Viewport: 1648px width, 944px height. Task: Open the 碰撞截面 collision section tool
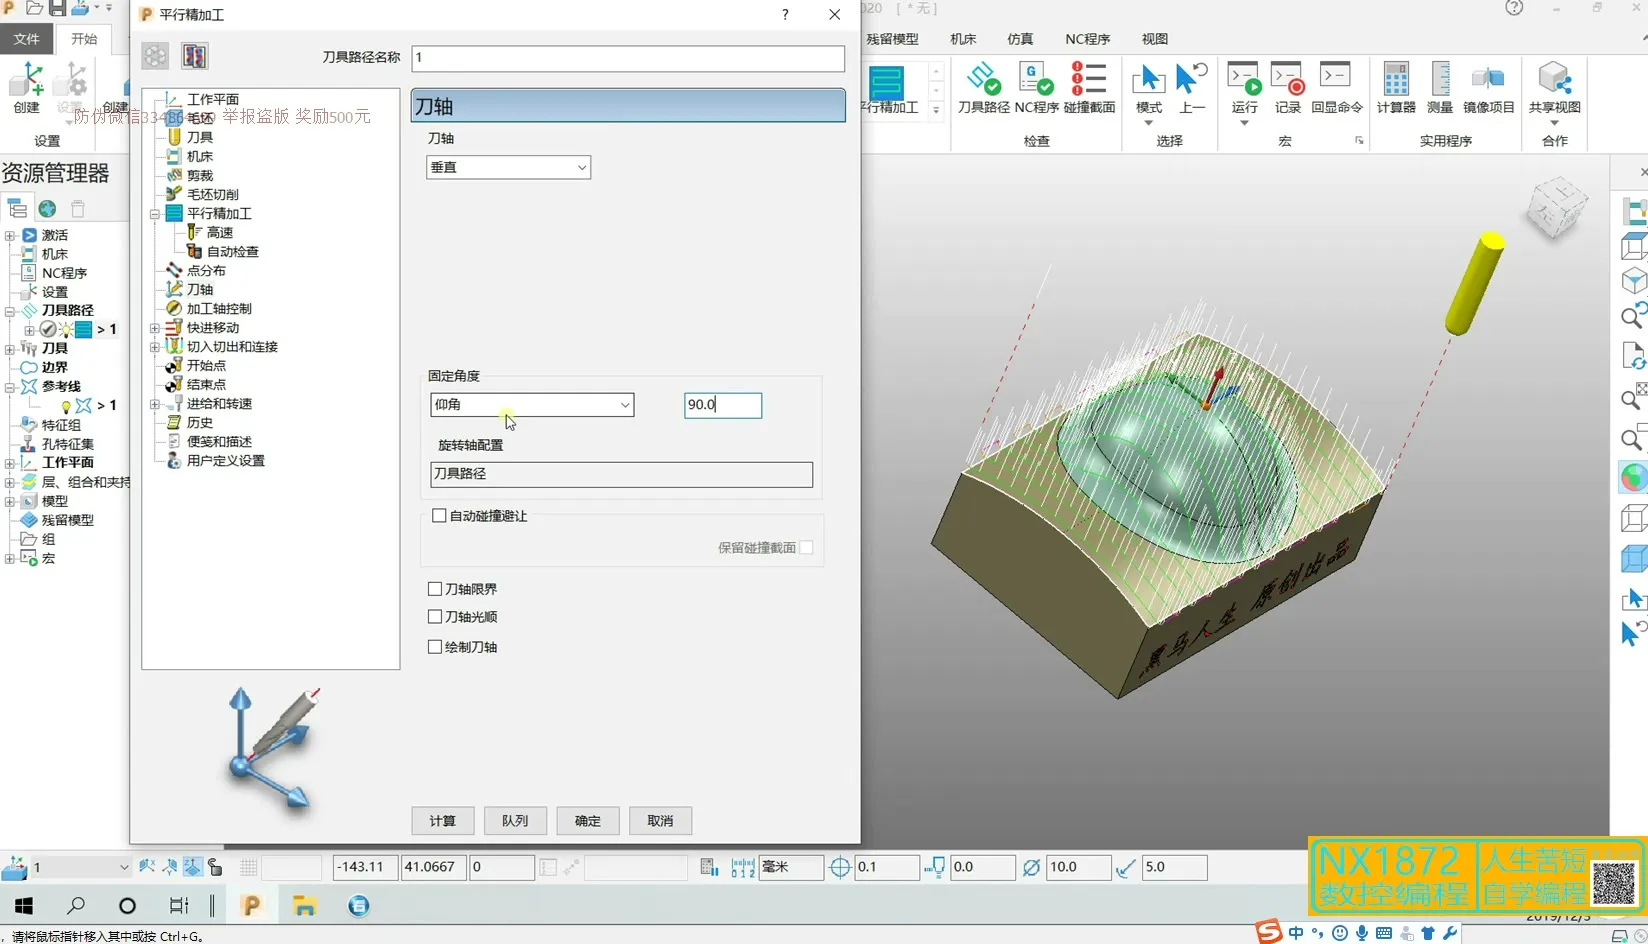tap(1088, 87)
